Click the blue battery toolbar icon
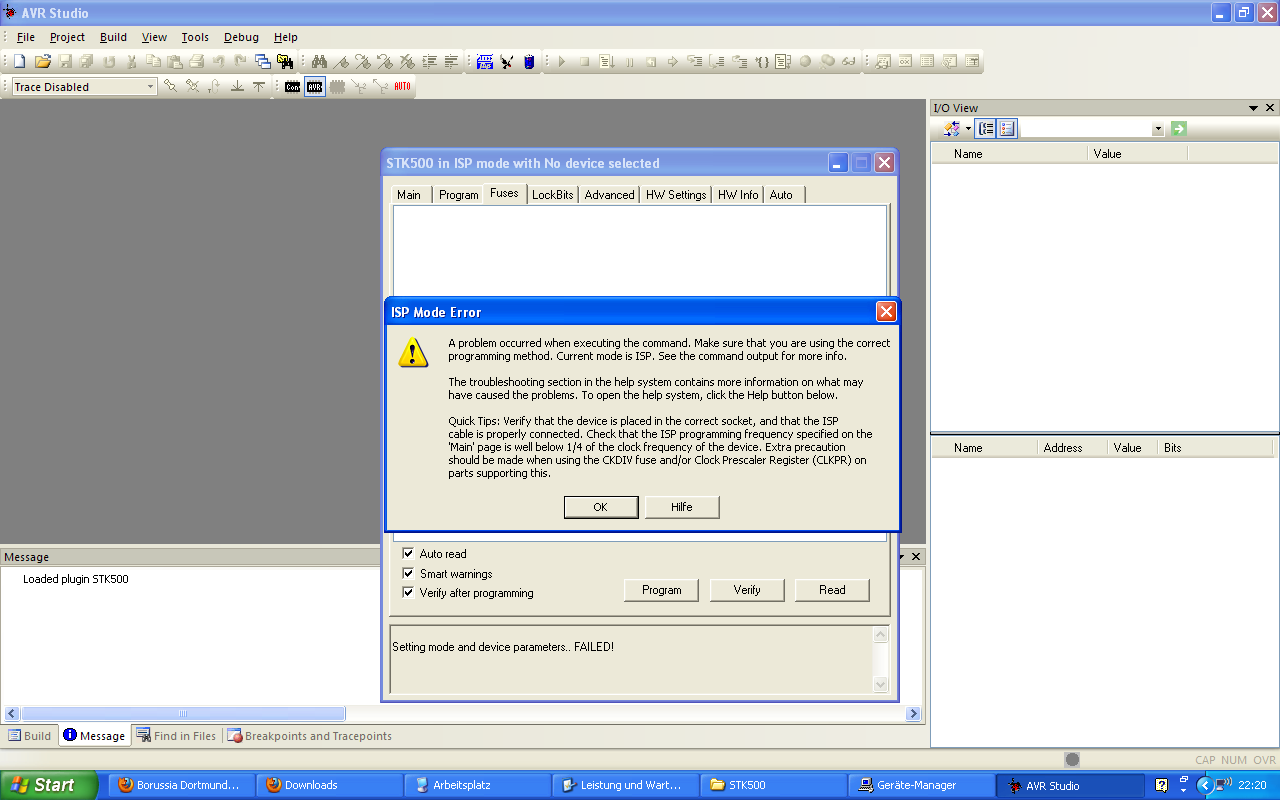The height and width of the screenshot is (800, 1280). pos(529,62)
